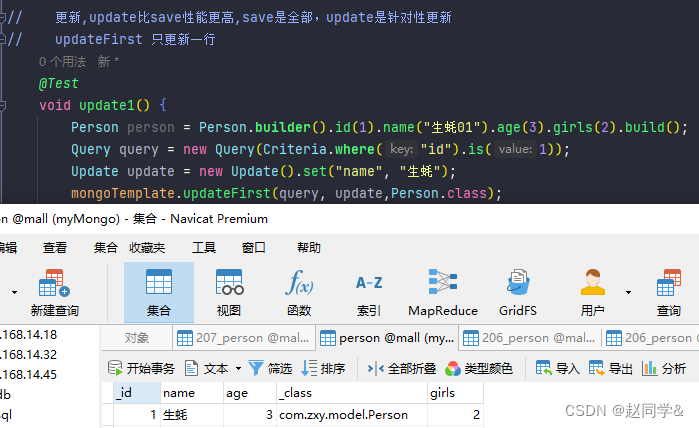Viewport: 699px width, 428px height.
Task: Expand the Text (文本) dropdown arrow
Action: [238, 369]
